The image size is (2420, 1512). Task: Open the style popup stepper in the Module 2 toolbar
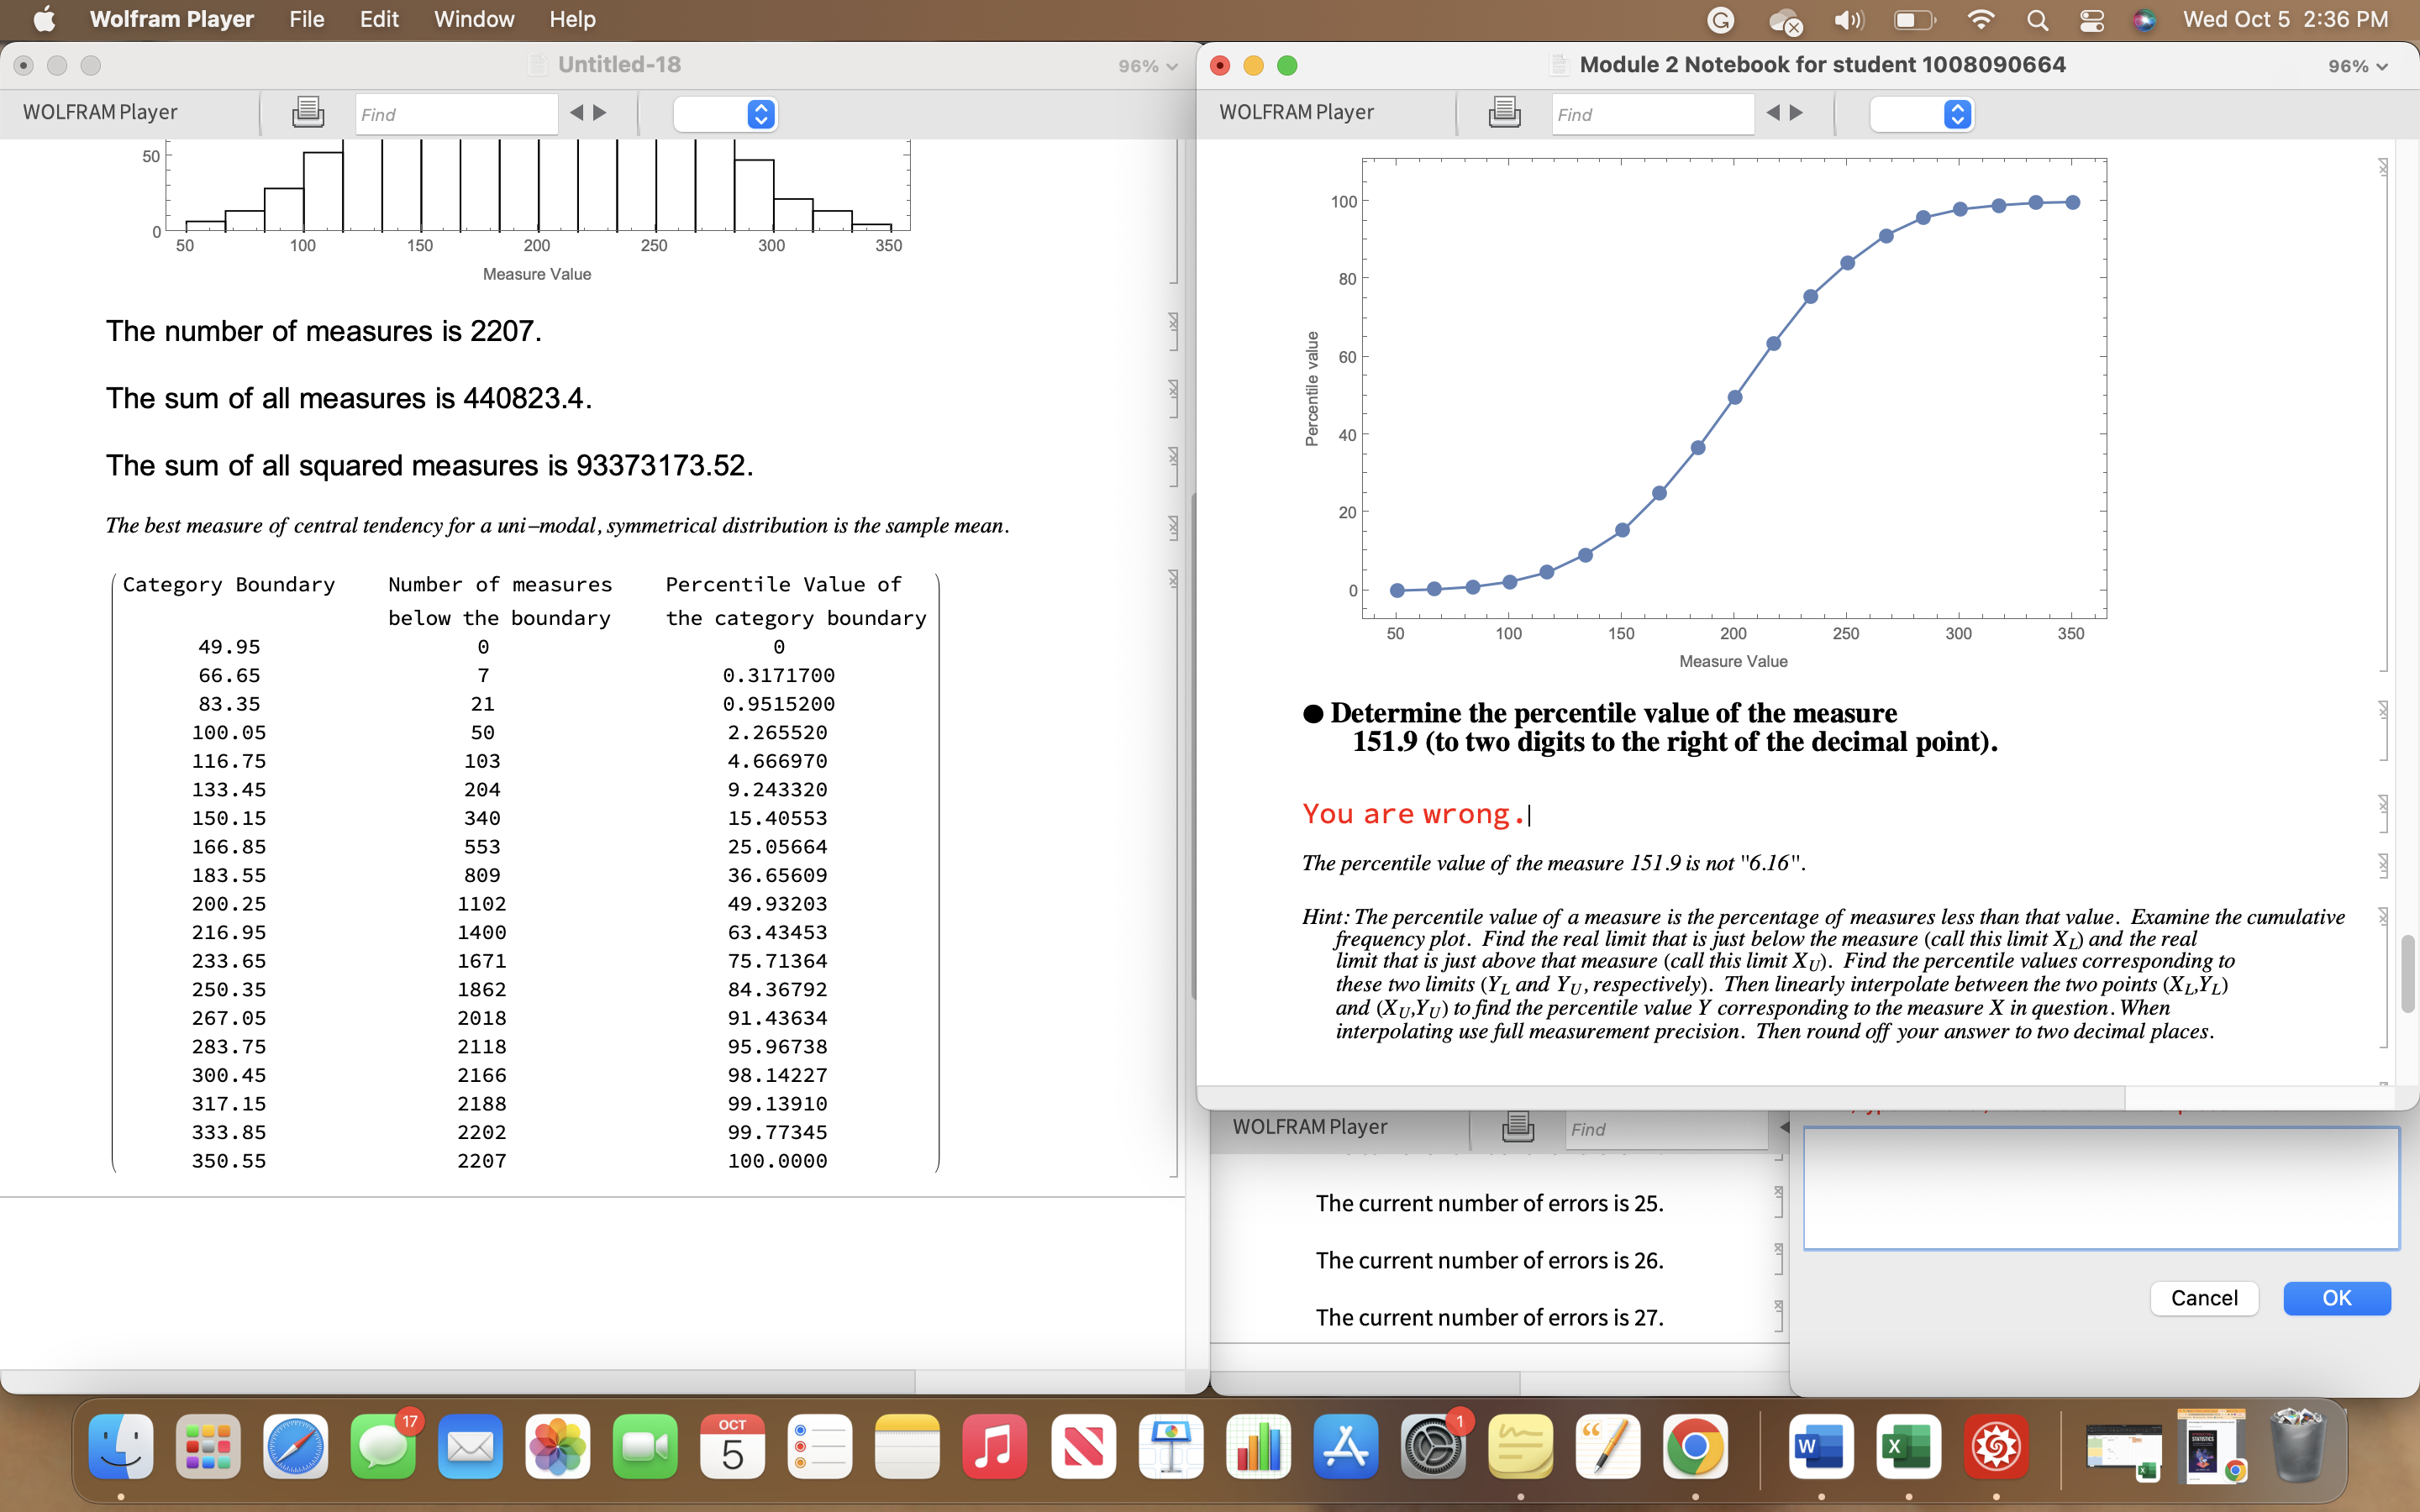pyautogui.click(x=1956, y=114)
